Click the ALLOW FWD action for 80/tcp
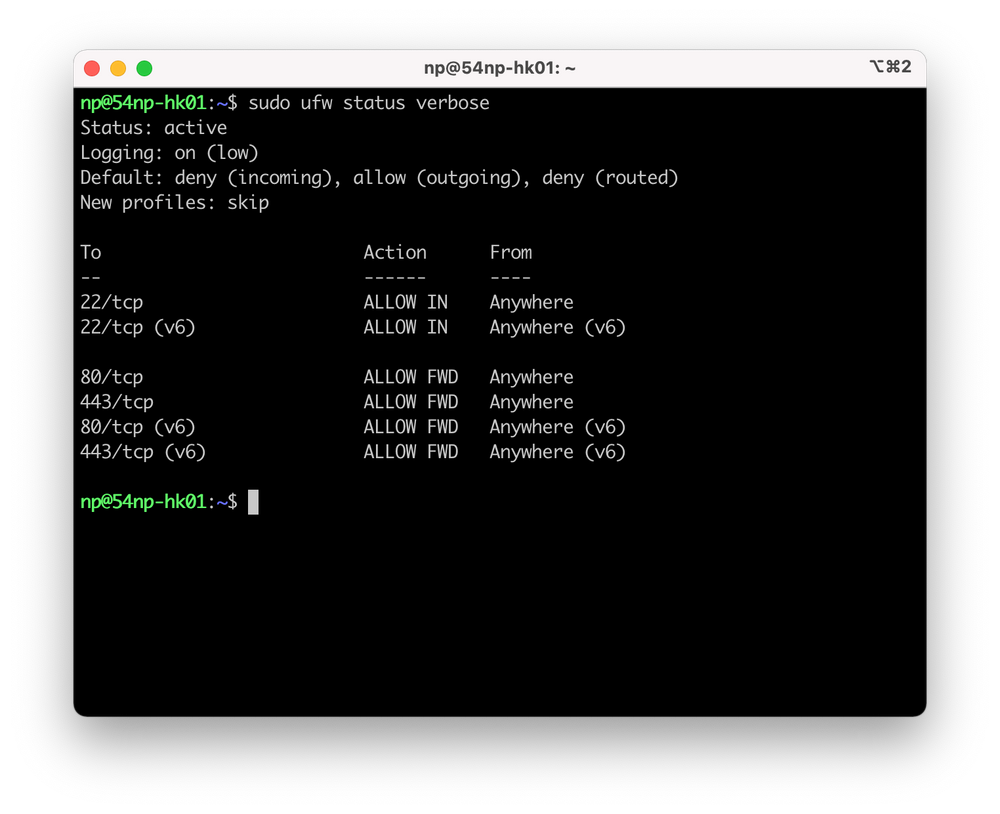Screen dimensions: 1000x814 (411, 376)
